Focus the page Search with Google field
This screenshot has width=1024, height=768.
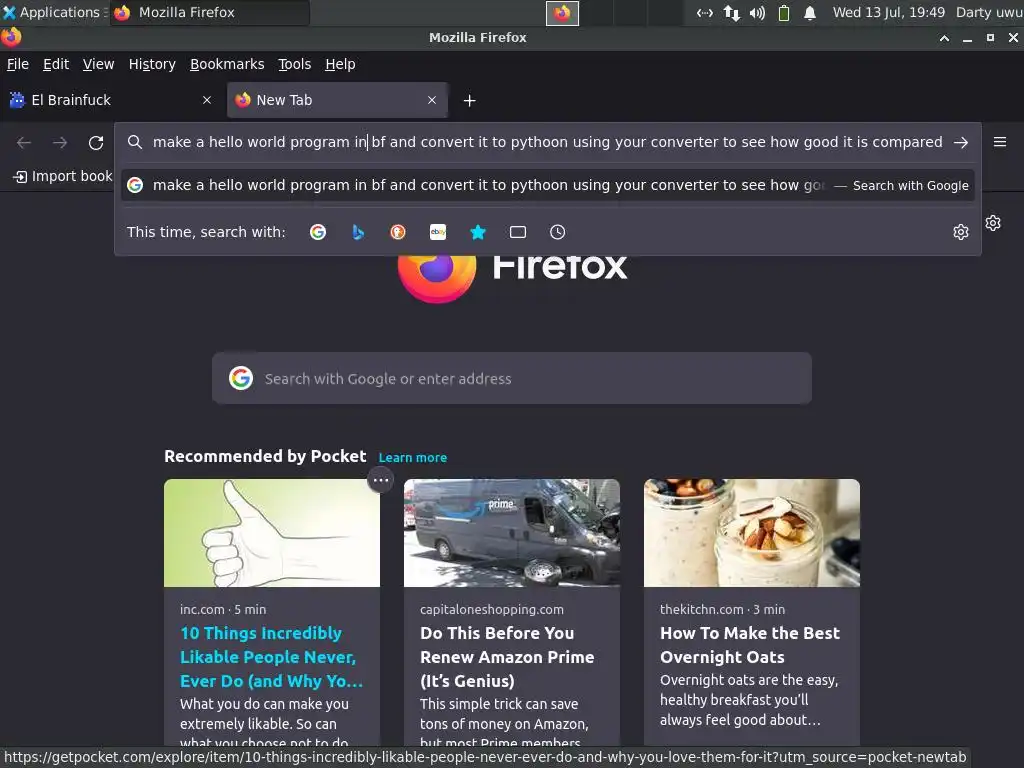point(512,378)
